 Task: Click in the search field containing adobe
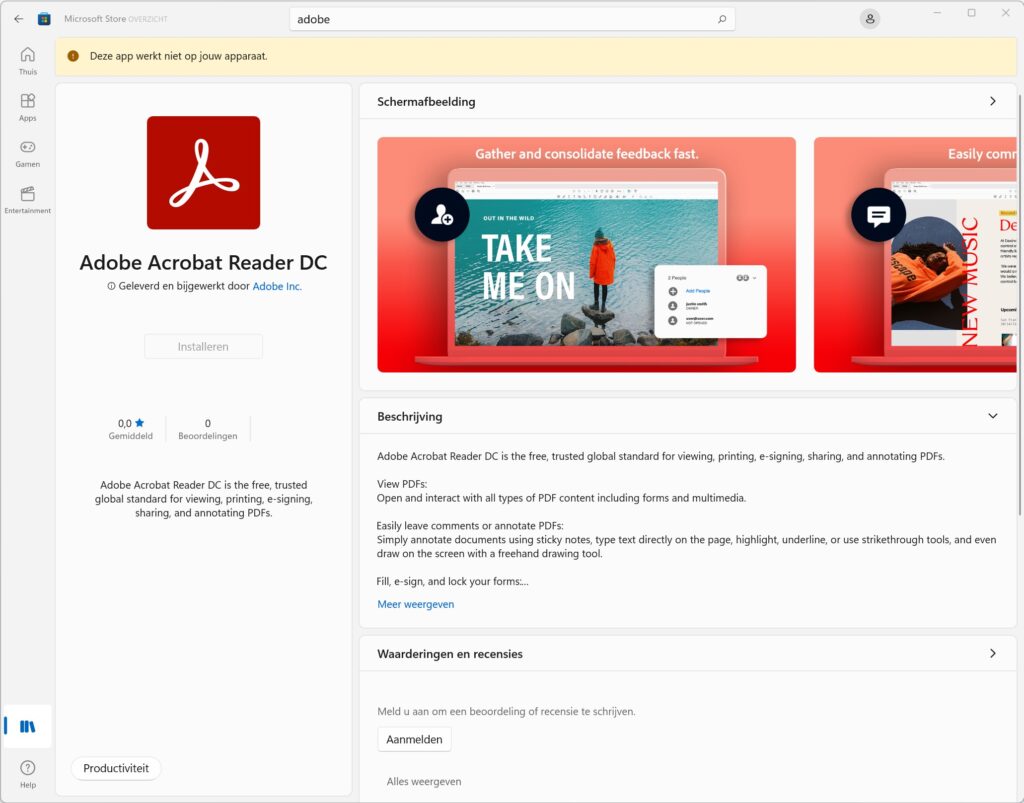pyautogui.click(x=512, y=19)
